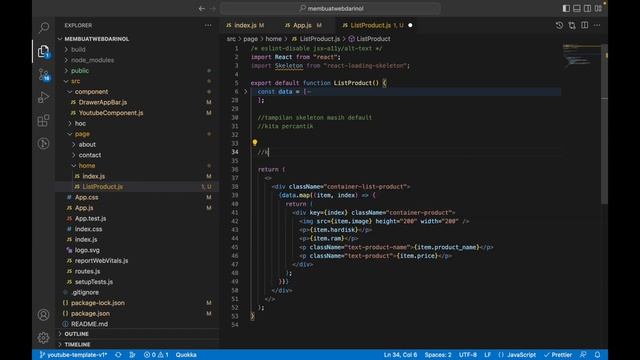640x360 pixels.
Task: Open YoutubeComponent.js file
Action: [x=111, y=113]
